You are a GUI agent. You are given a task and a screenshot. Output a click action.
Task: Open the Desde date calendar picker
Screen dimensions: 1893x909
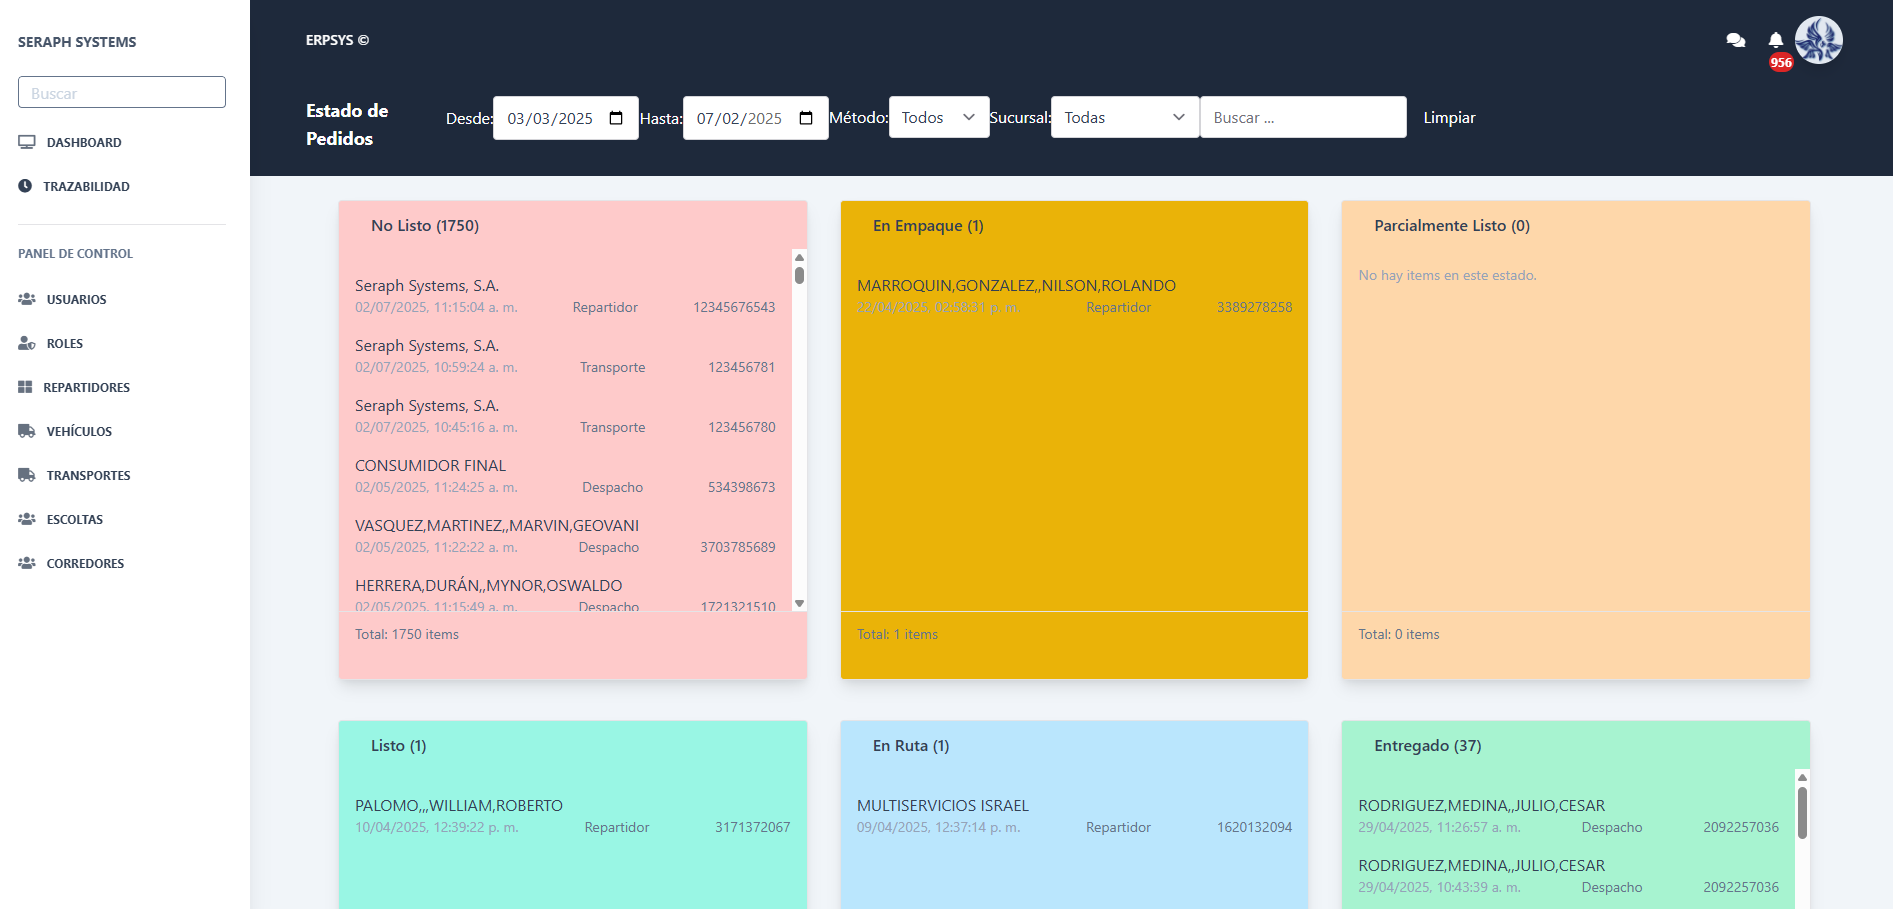tap(616, 118)
